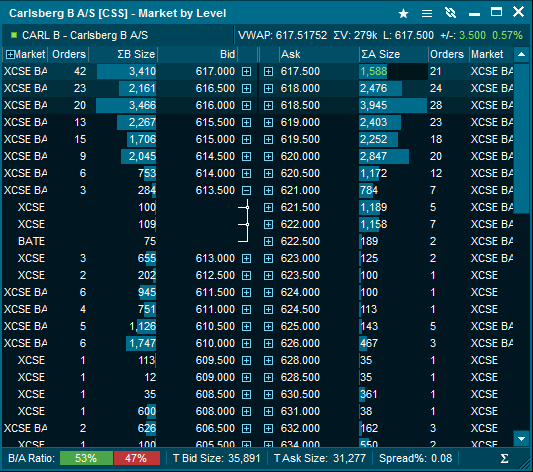
Task: Select the BATE 75 sub-order row
Action: click(129, 241)
